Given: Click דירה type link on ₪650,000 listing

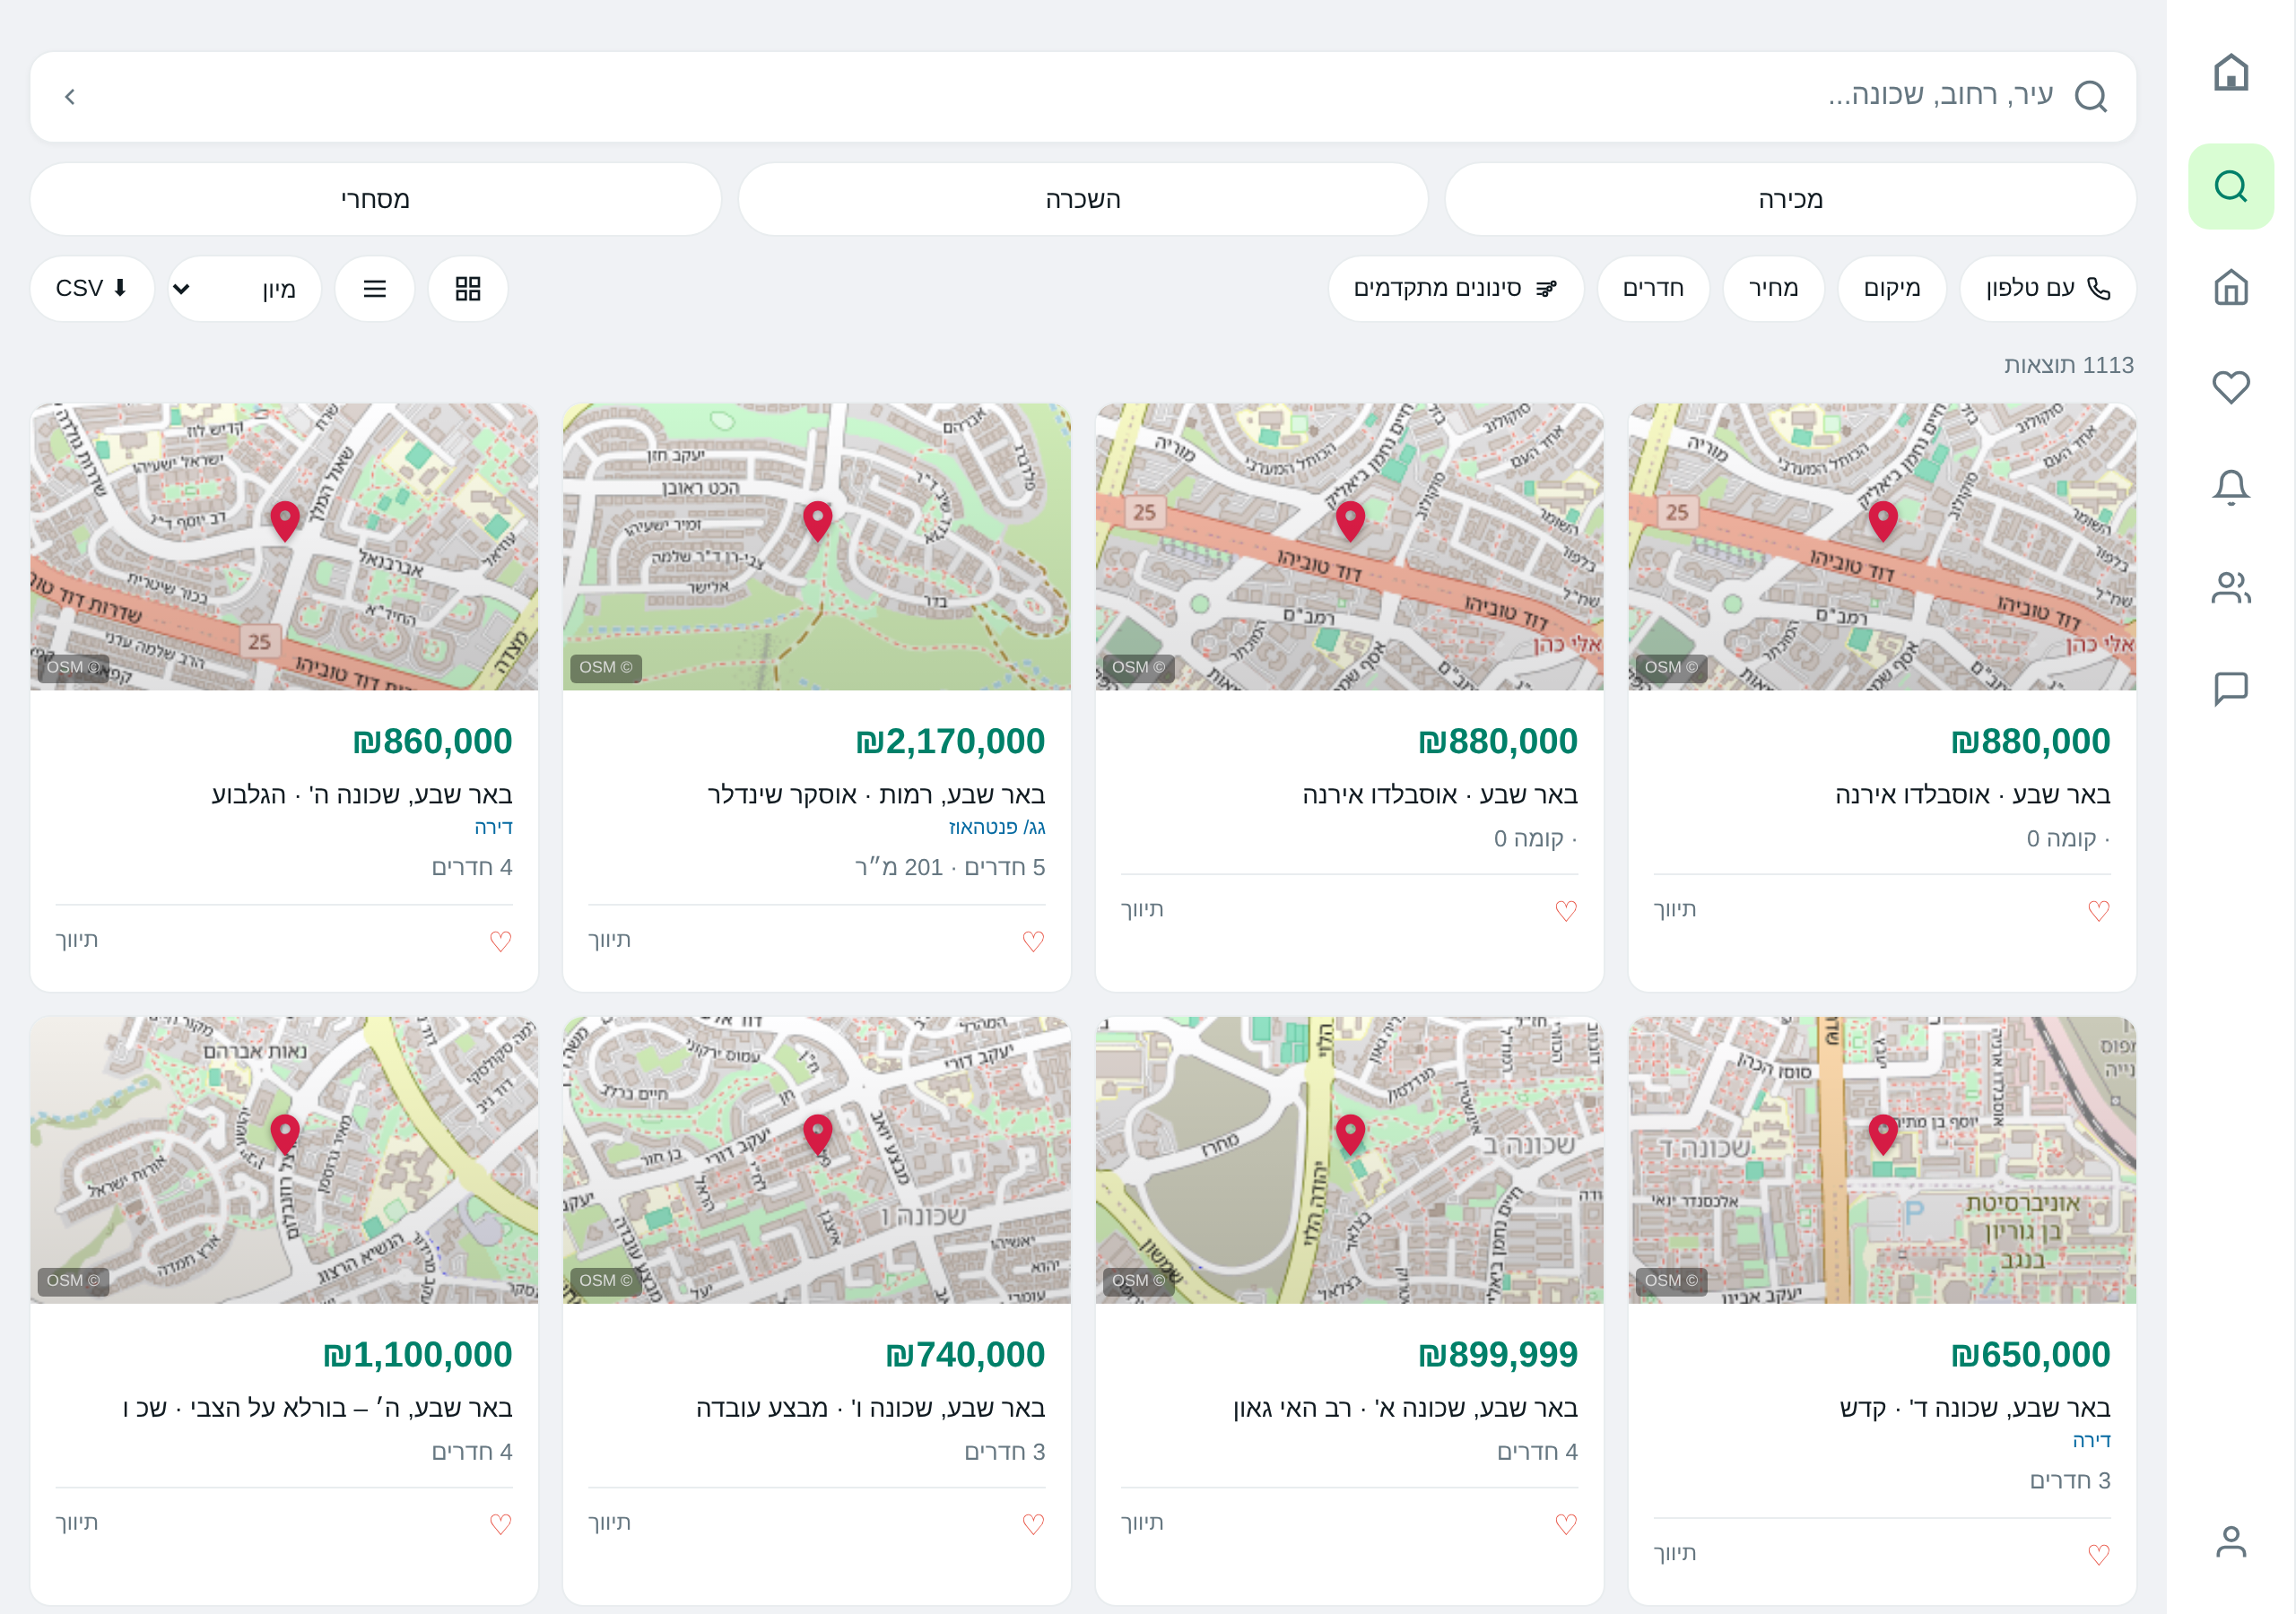Looking at the screenshot, I should click(2091, 1440).
